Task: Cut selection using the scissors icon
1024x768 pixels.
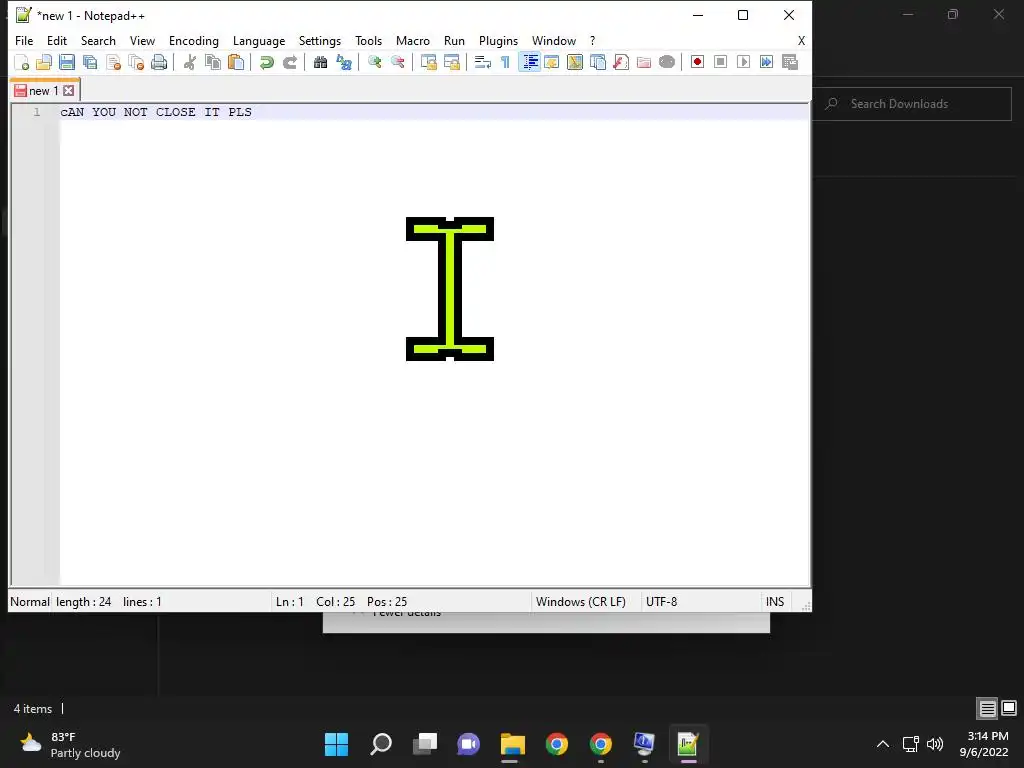Action: point(190,63)
